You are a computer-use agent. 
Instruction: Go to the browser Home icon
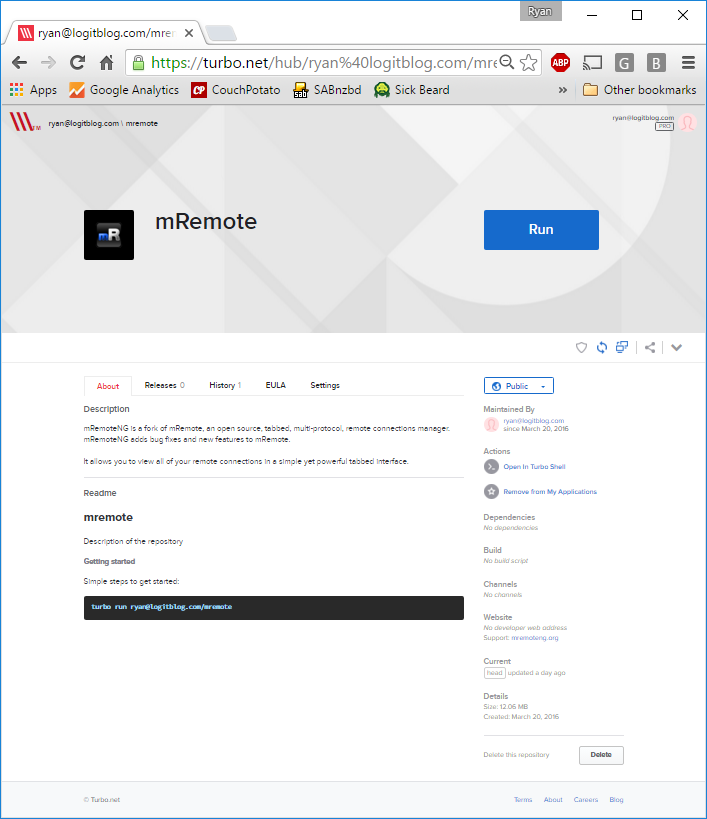click(107, 63)
